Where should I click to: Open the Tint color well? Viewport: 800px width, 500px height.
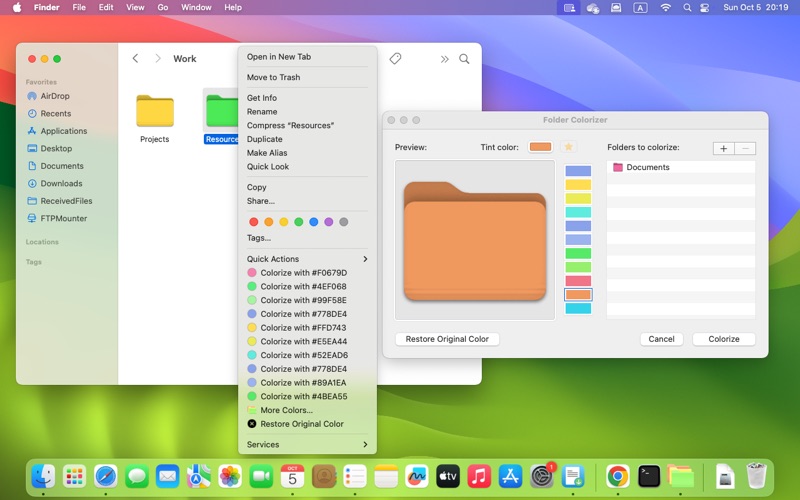coord(540,147)
